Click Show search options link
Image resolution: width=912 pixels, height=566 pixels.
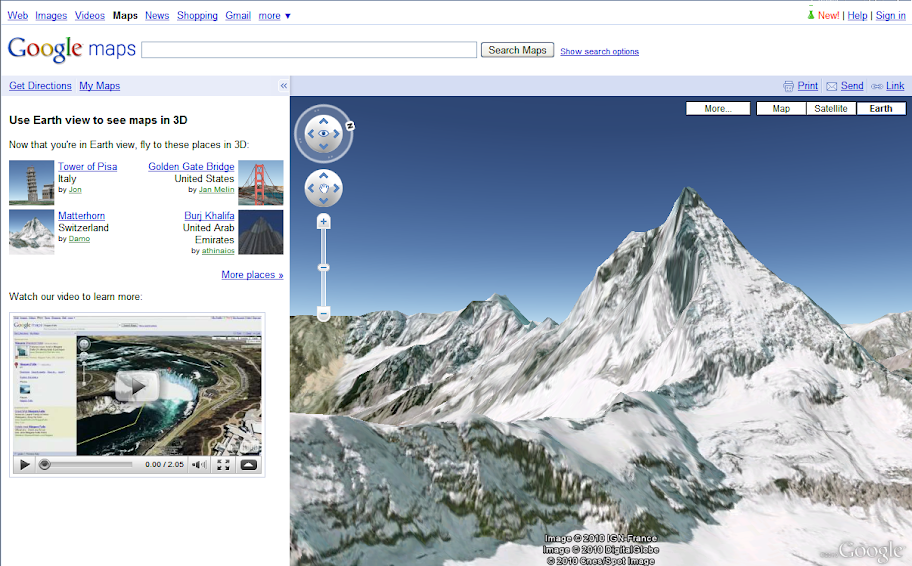599,51
